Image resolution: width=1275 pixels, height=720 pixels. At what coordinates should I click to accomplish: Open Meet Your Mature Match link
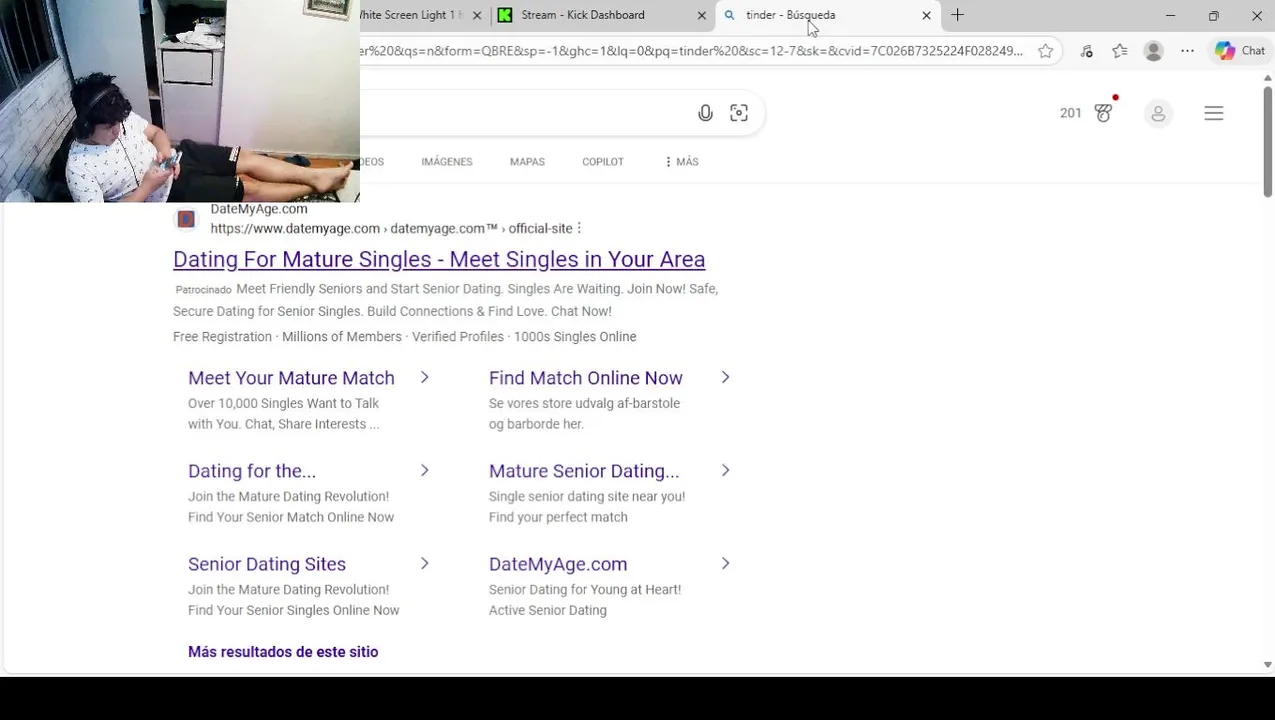pos(291,378)
